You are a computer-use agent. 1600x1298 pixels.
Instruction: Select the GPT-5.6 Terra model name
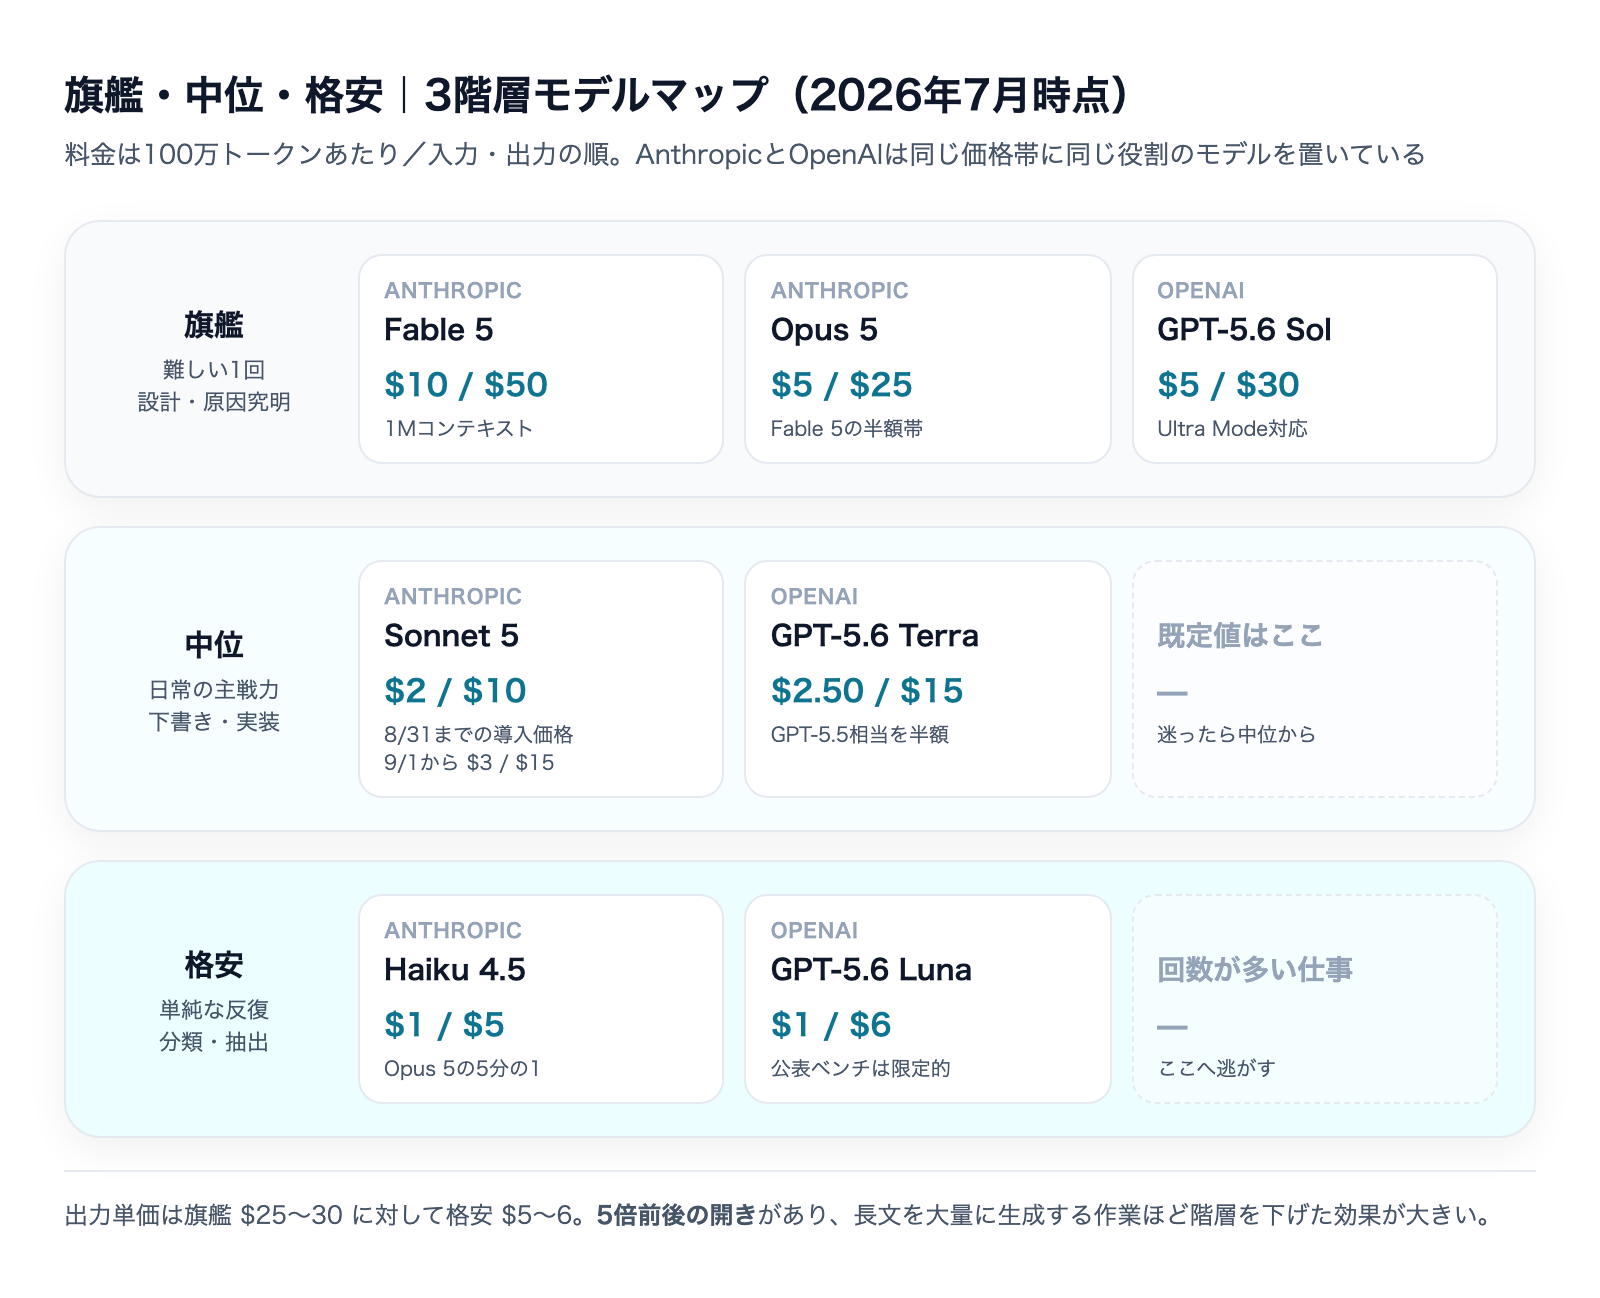click(x=875, y=635)
